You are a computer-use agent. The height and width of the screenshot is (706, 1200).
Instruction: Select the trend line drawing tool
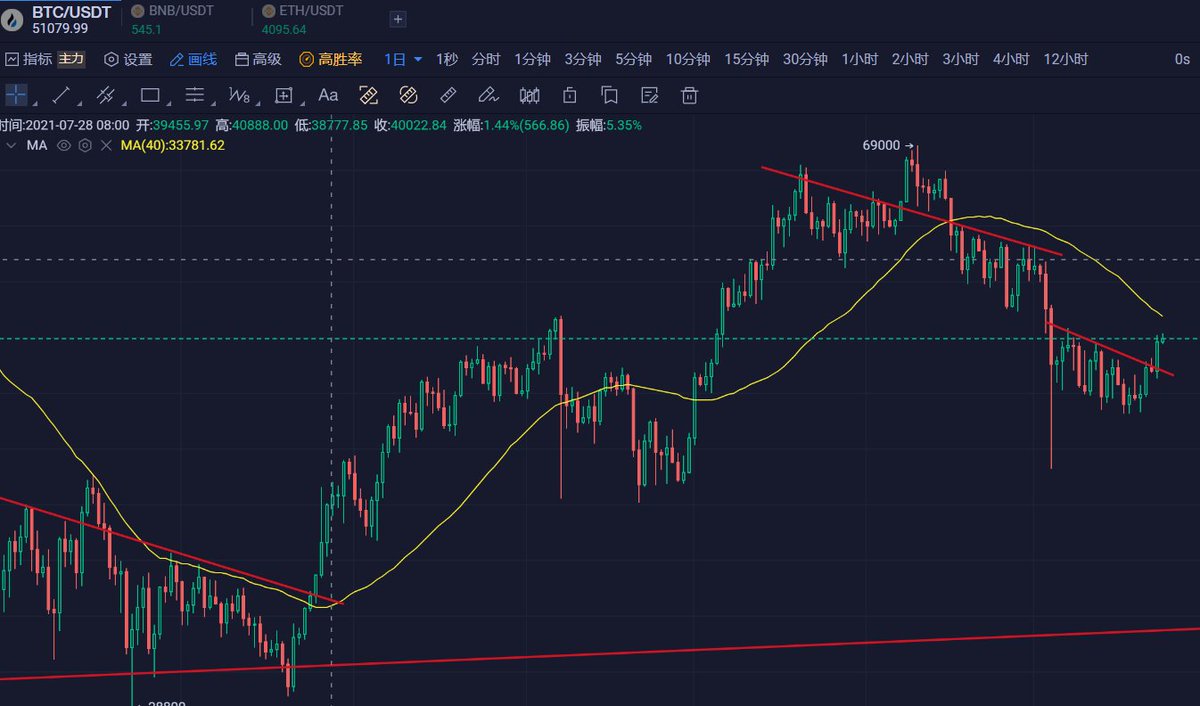pyautogui.click(x=61, y=95)
